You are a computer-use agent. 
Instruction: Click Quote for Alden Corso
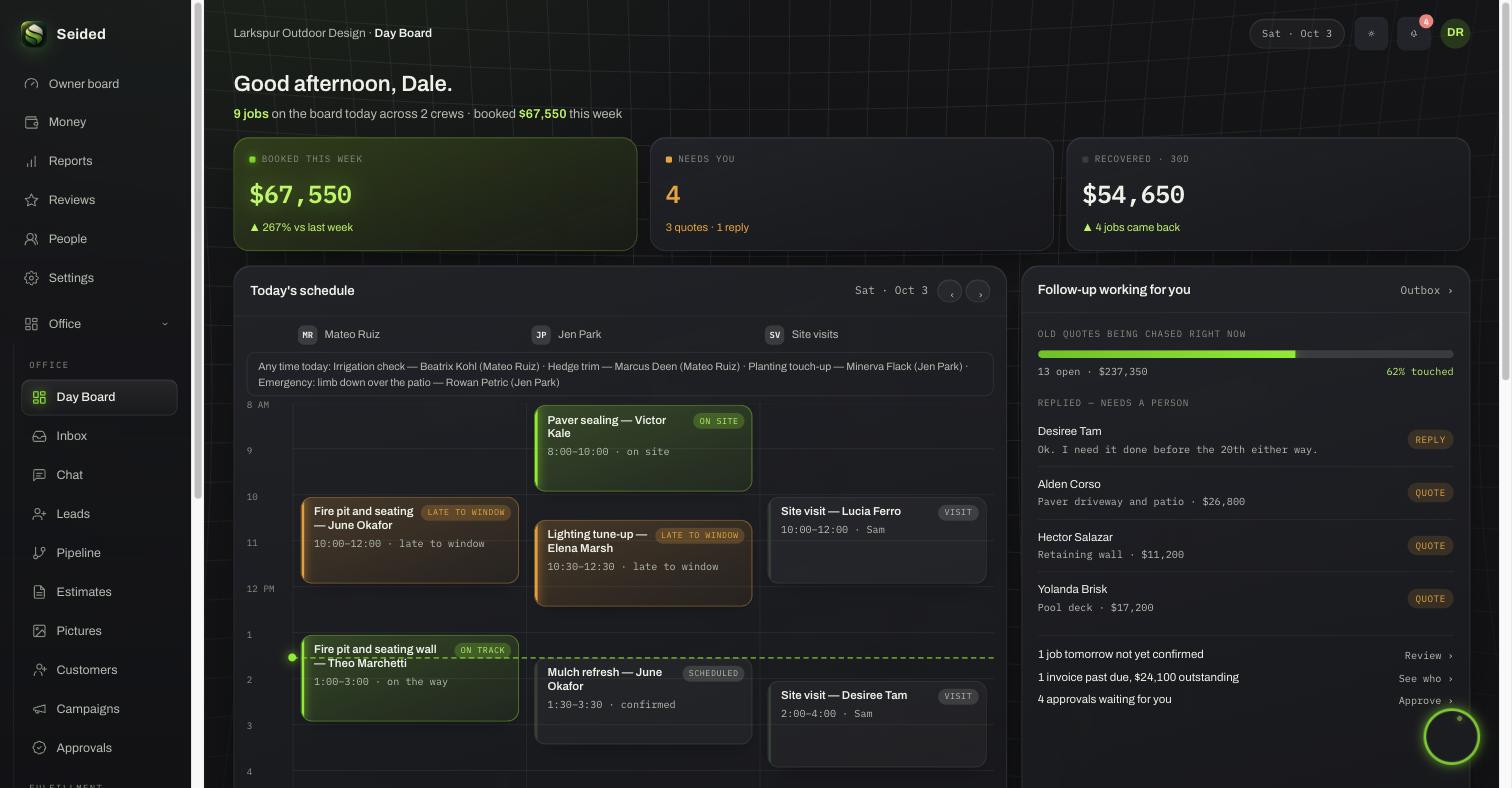[1430, 493]
